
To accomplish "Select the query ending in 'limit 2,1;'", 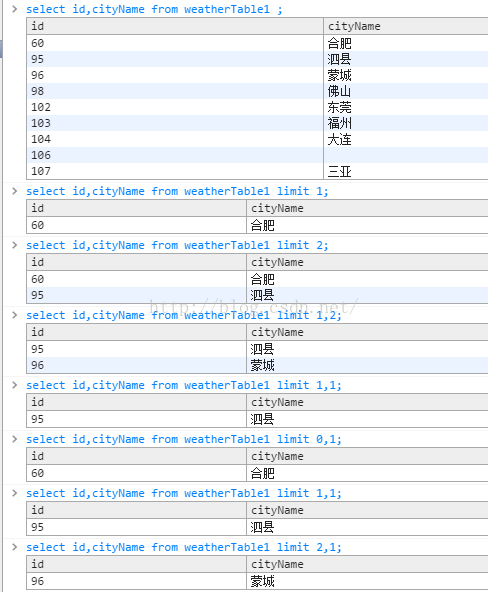I will (x=184, y=547).
